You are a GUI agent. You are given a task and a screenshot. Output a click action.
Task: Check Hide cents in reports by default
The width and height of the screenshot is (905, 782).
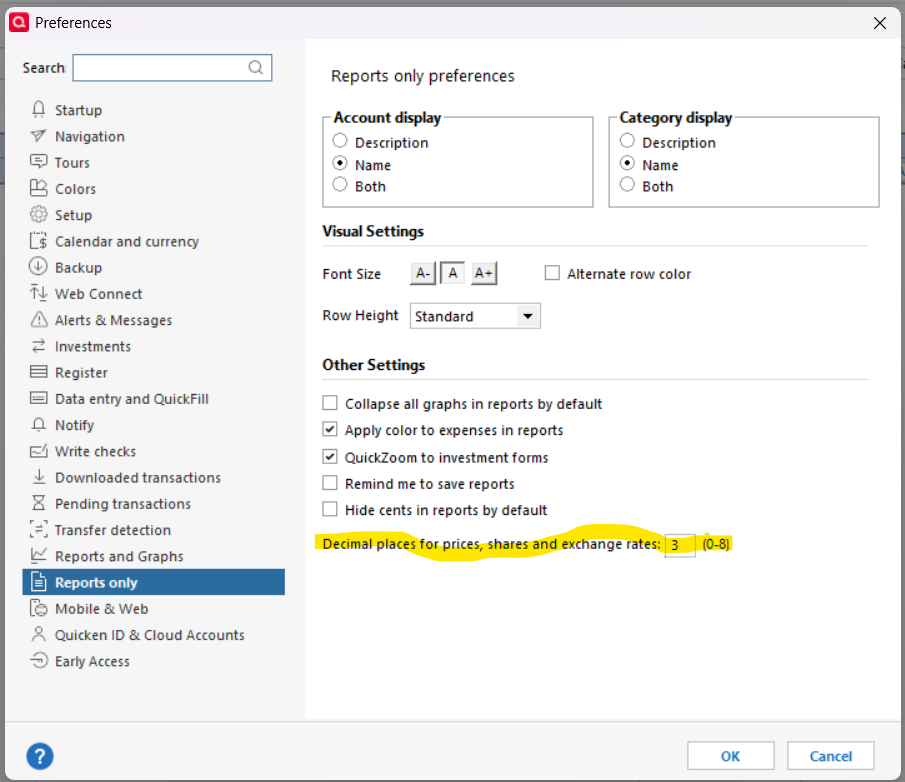point(330,509)
